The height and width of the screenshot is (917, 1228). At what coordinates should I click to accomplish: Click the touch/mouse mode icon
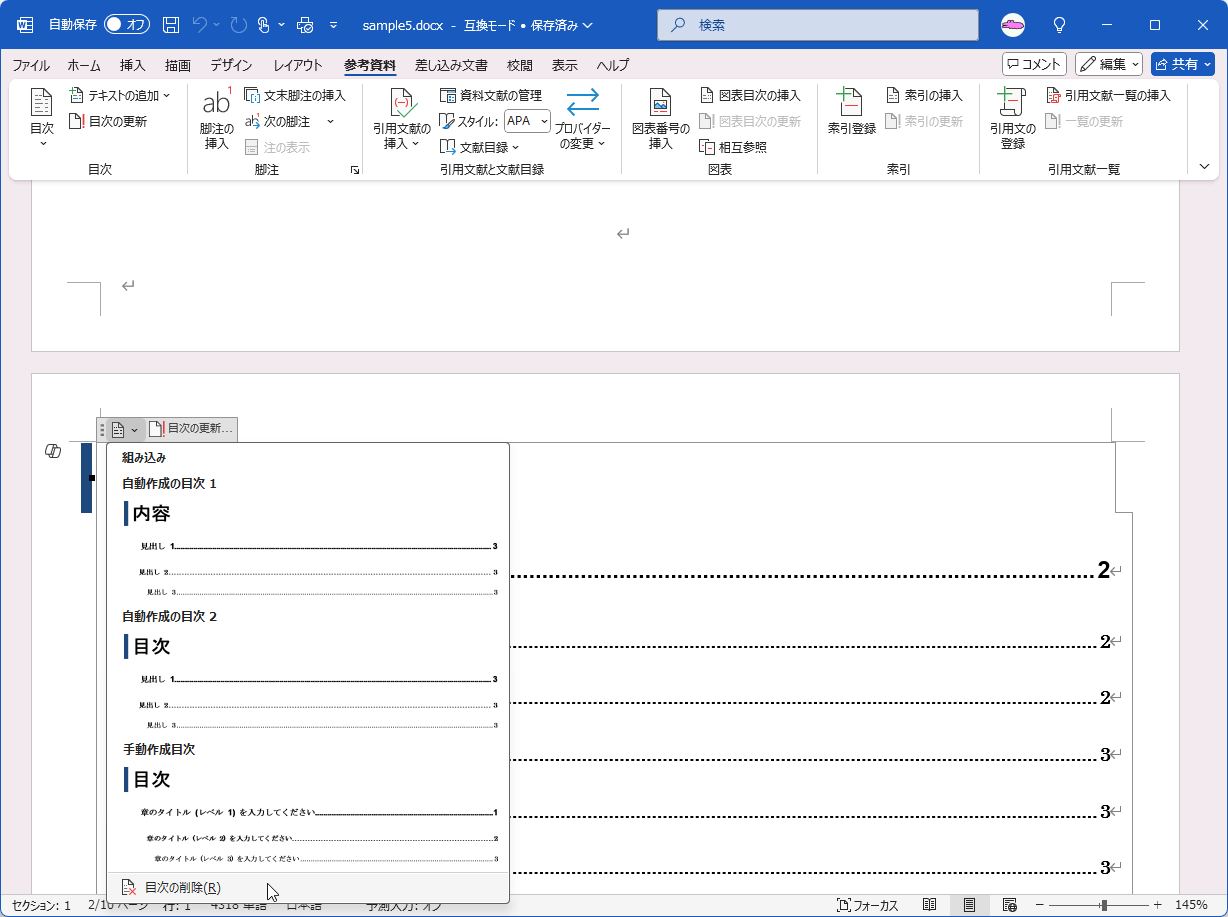click(x=264, y=24)
